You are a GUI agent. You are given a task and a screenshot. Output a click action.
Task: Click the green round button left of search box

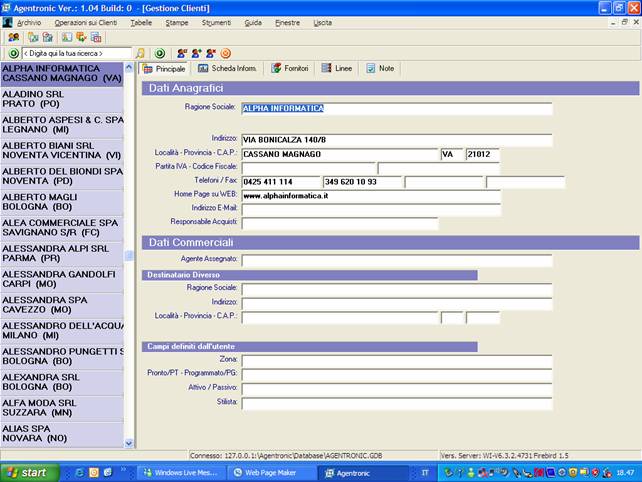pyautogui.click(x=14, y=53)
